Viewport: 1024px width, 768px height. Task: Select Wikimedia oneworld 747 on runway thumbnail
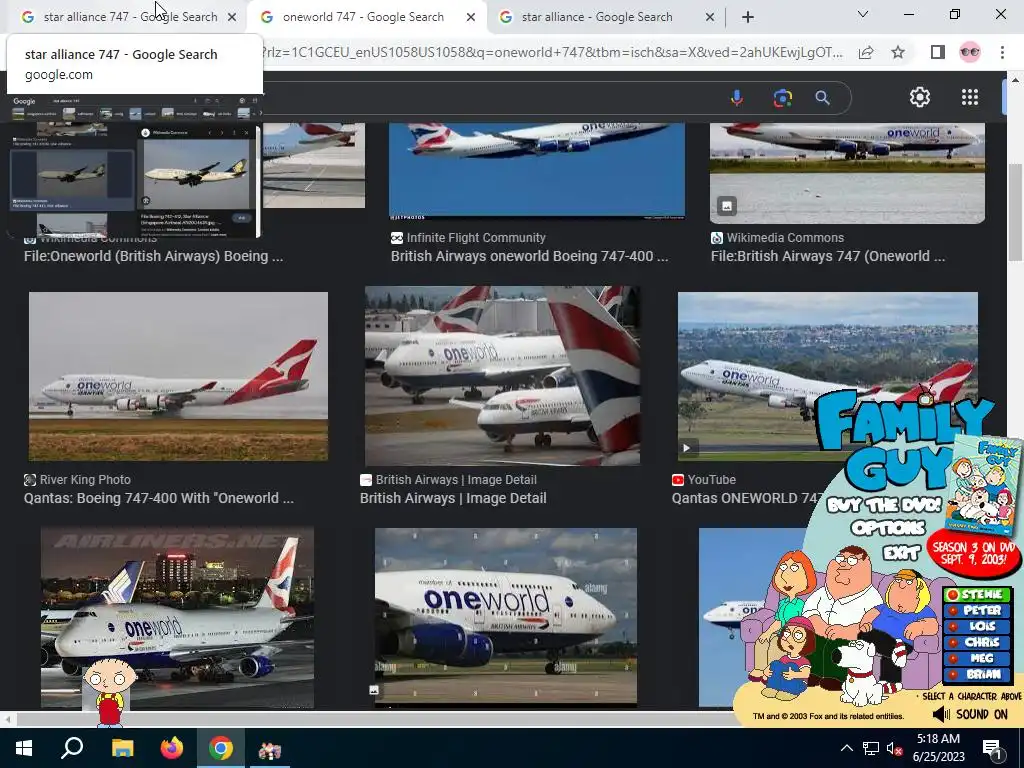click(847, 172)
